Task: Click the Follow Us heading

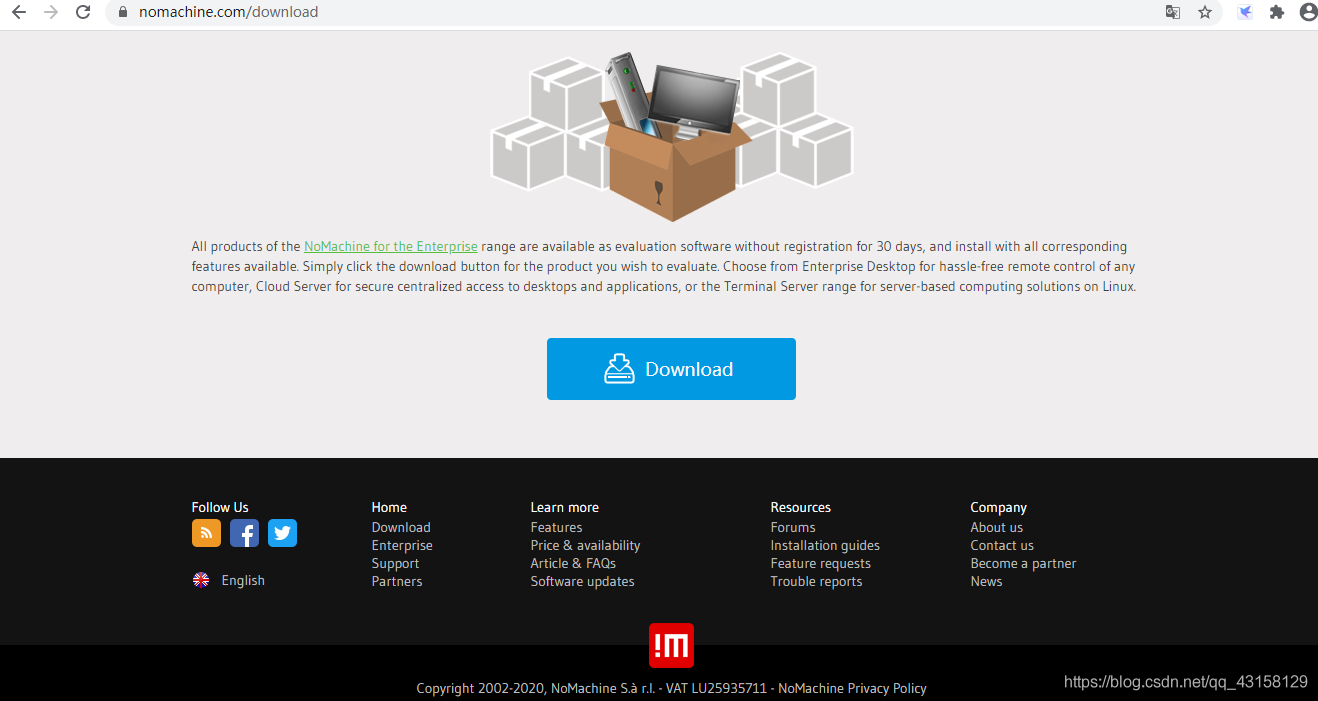Action: (220, 507)
